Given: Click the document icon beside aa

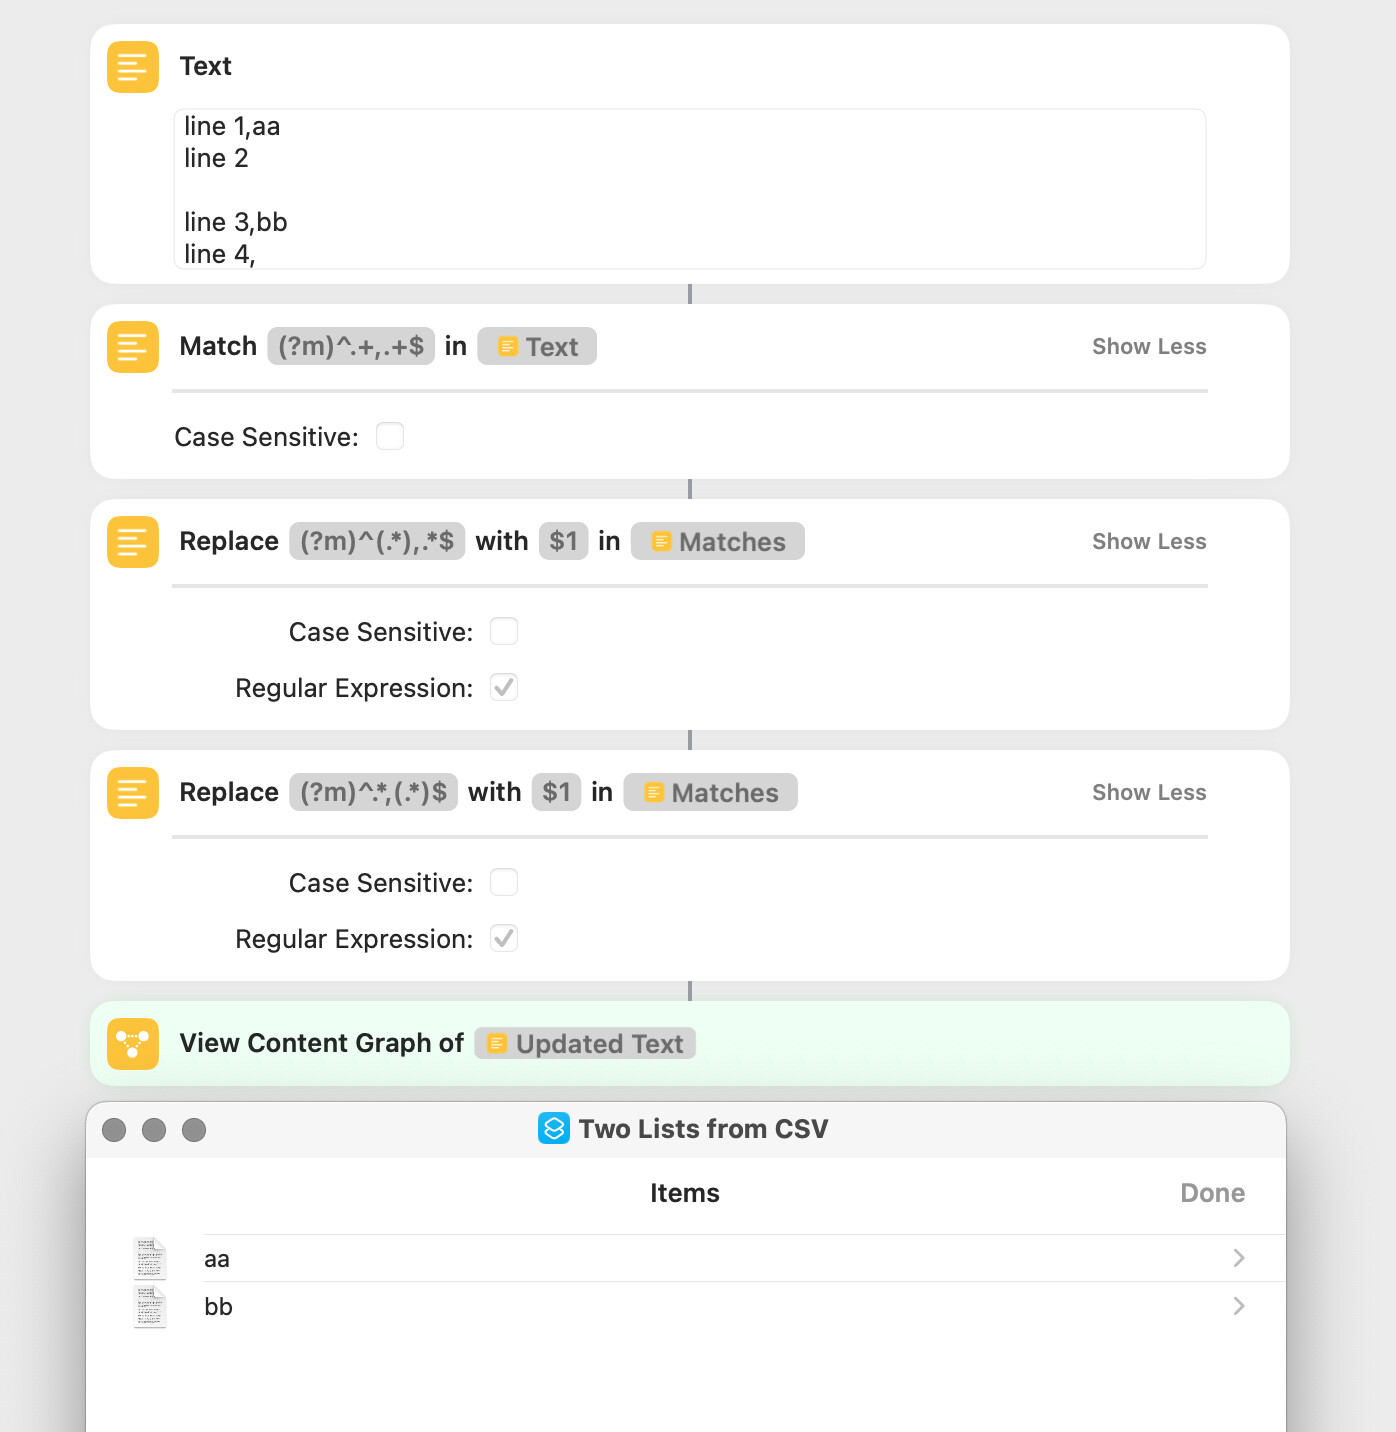Looking at the screenshot, I should [x=150, y=1259].
